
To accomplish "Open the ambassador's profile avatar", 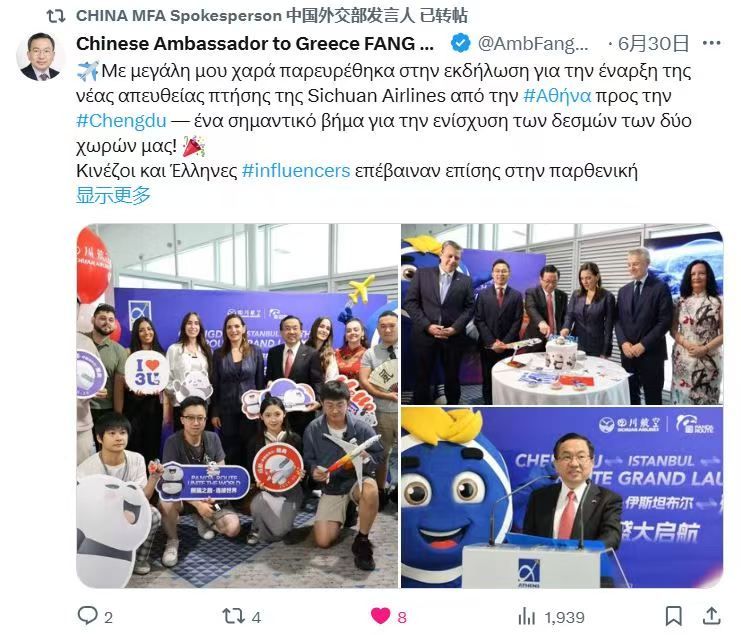I will point(41,56).
